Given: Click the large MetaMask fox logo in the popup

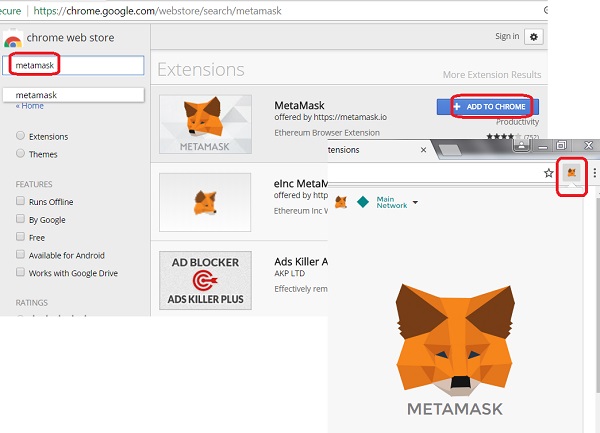Looking at the screenshot, I should (455, 340).
